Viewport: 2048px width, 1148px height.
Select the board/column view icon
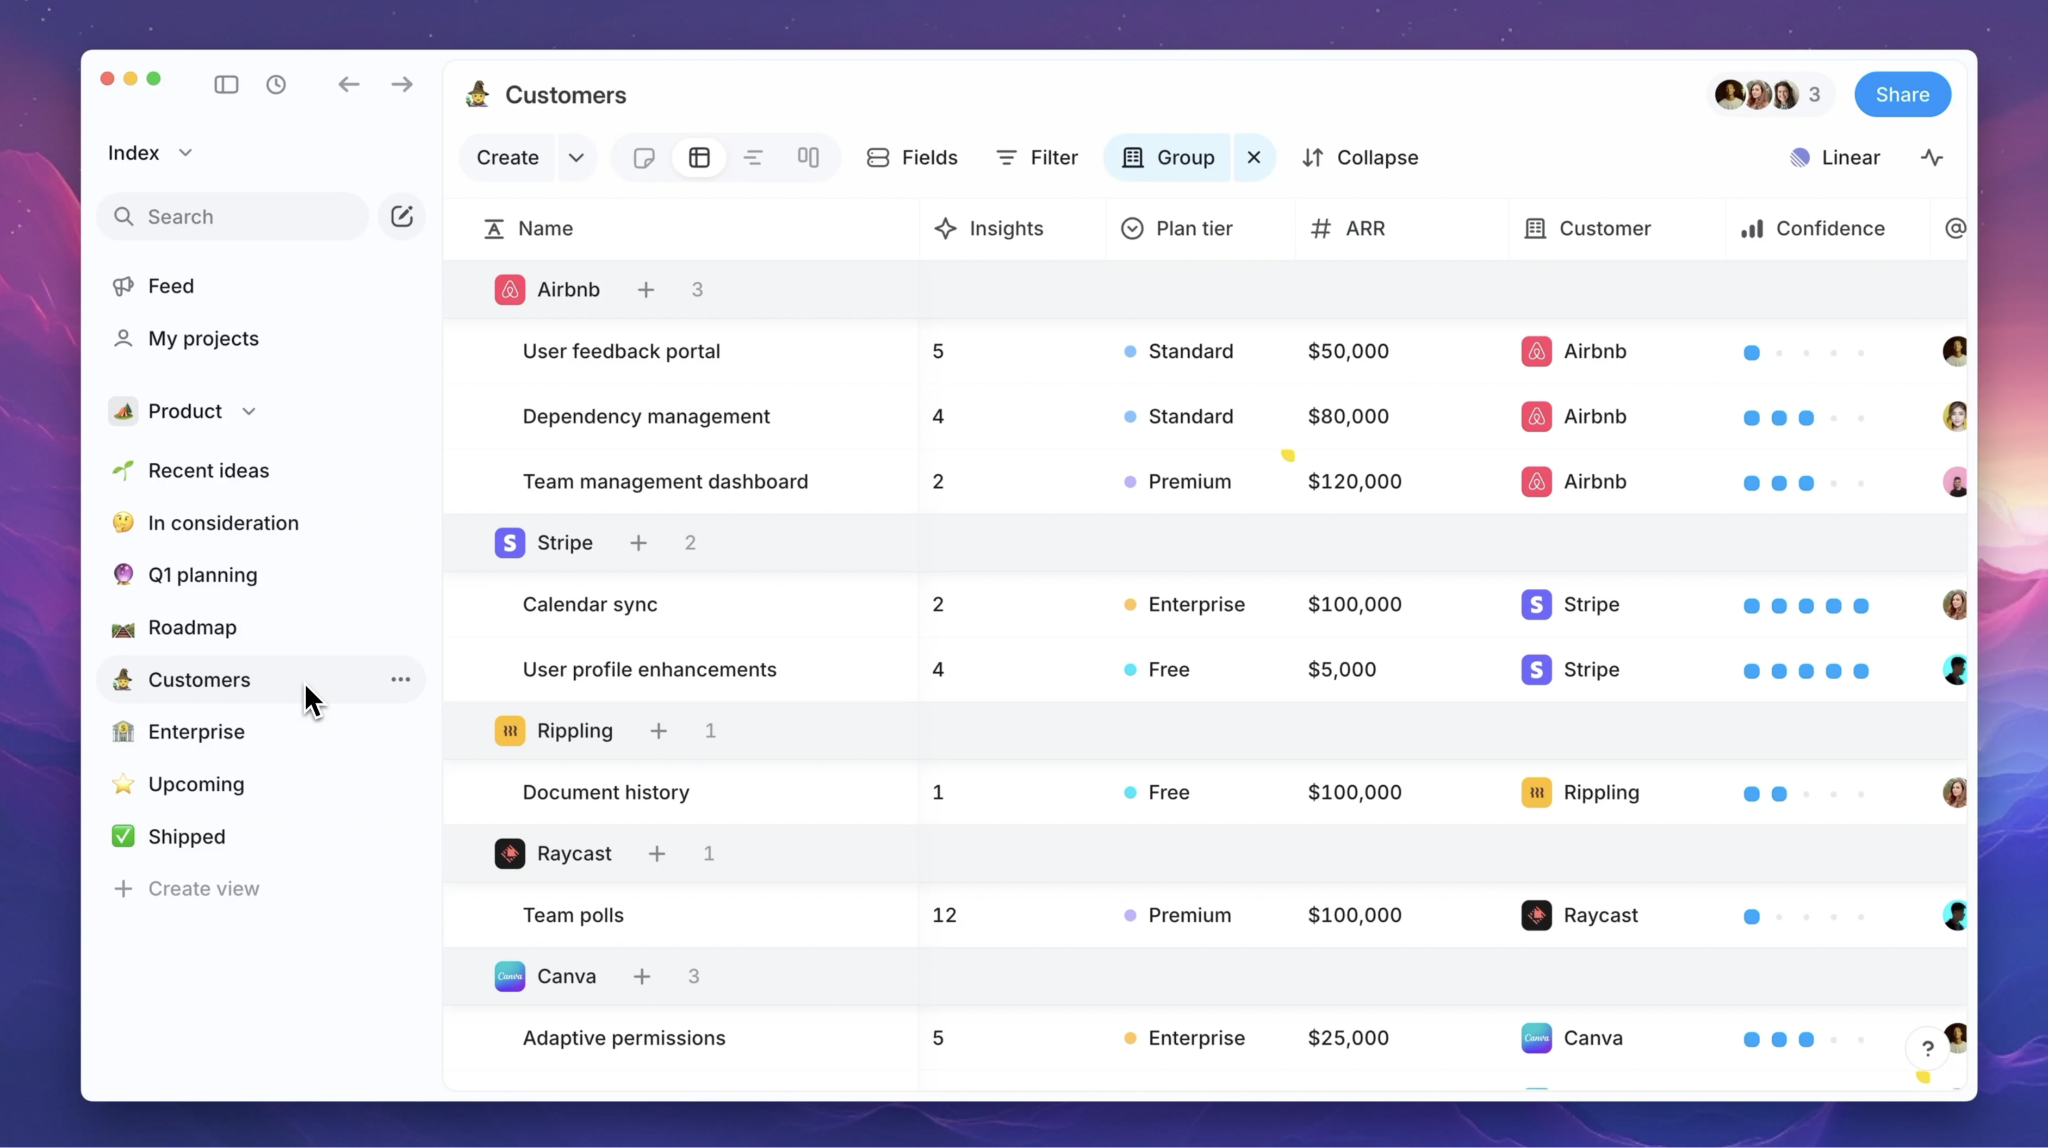pos(807,157)
